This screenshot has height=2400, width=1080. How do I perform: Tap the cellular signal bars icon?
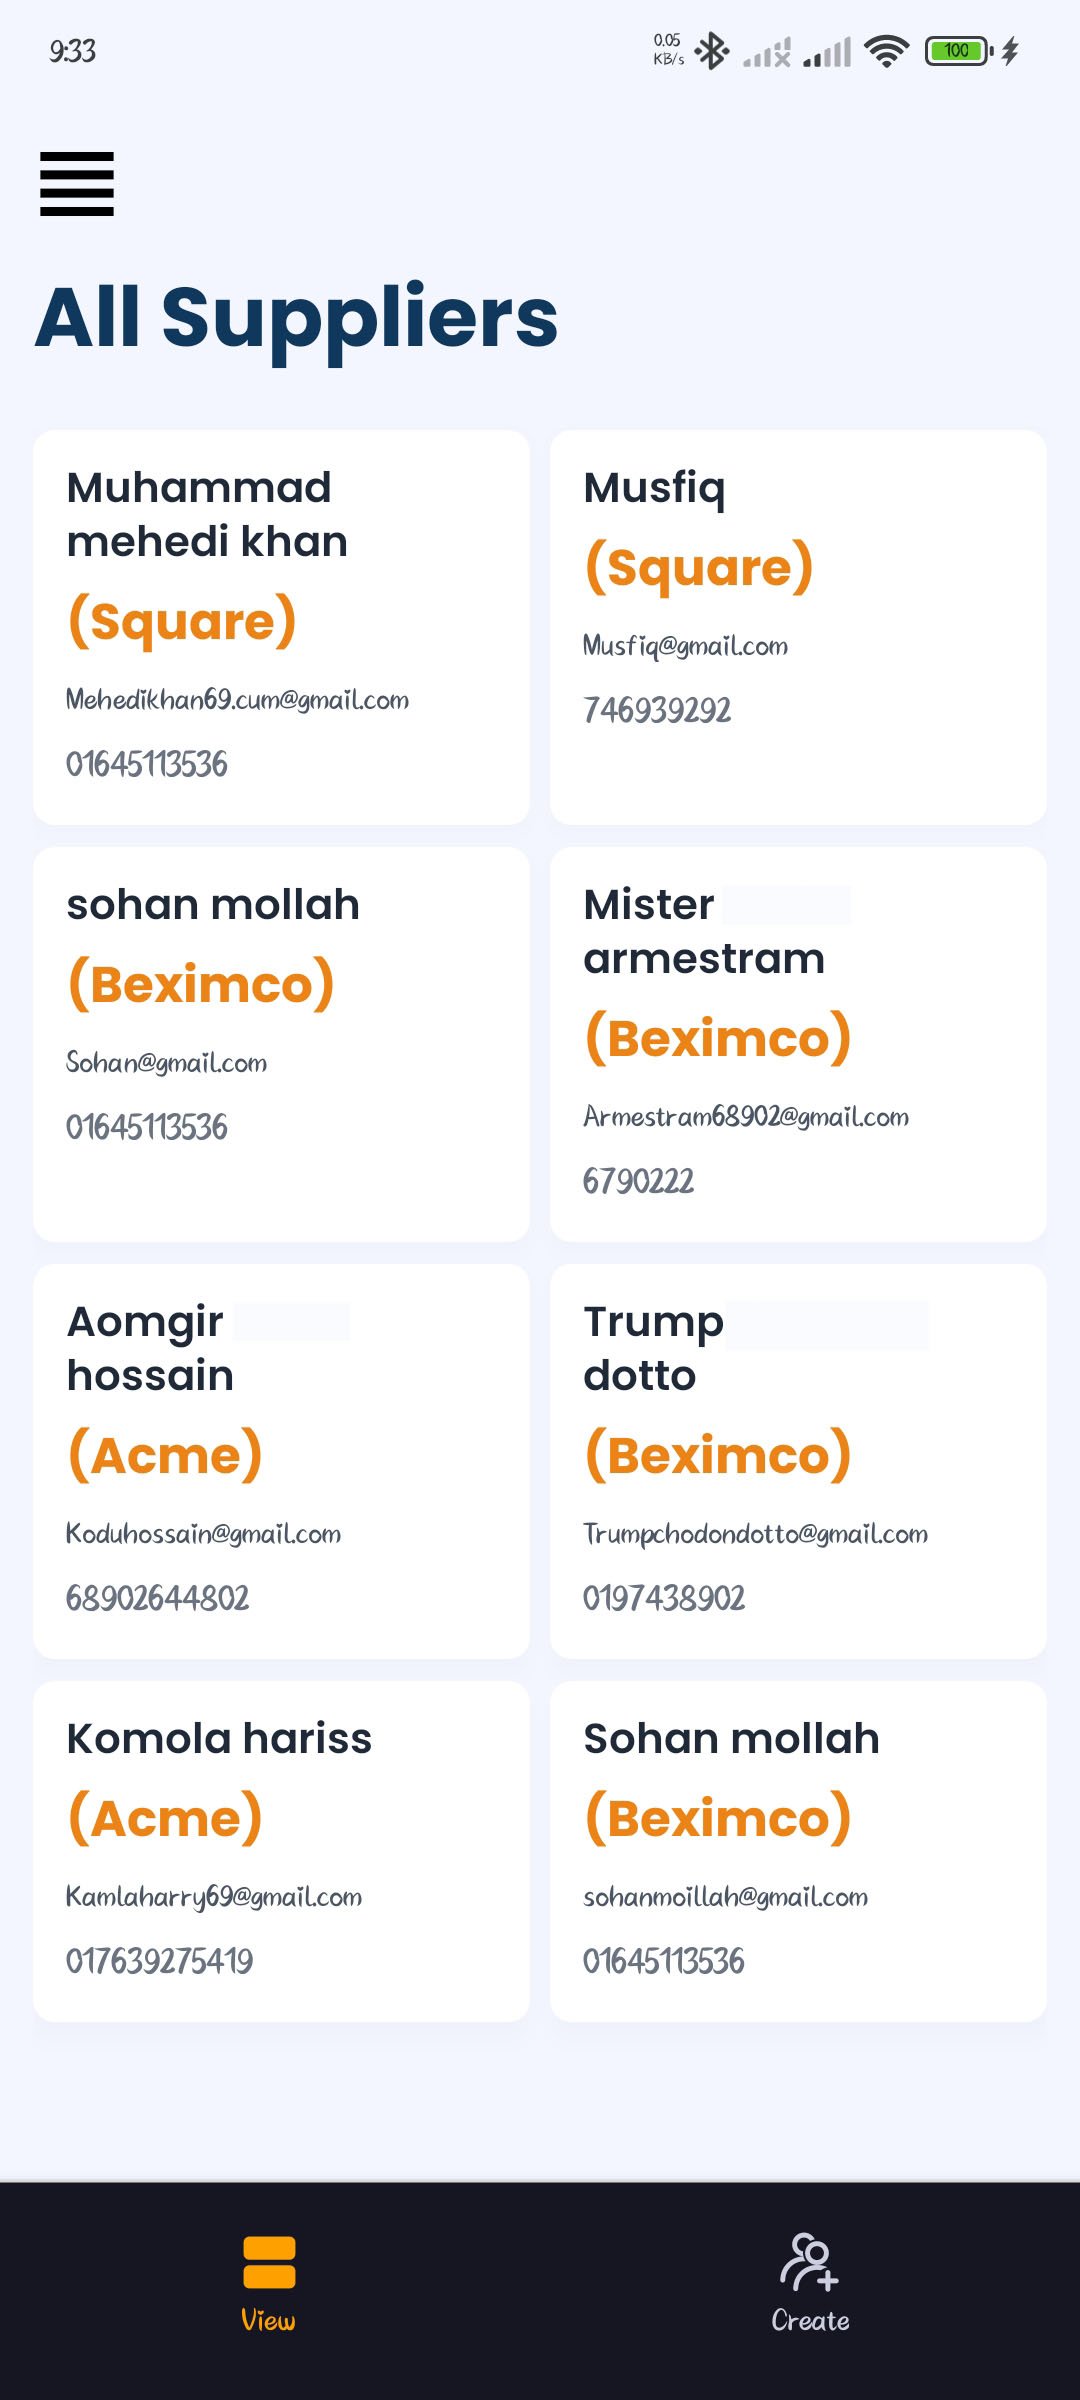828,51
